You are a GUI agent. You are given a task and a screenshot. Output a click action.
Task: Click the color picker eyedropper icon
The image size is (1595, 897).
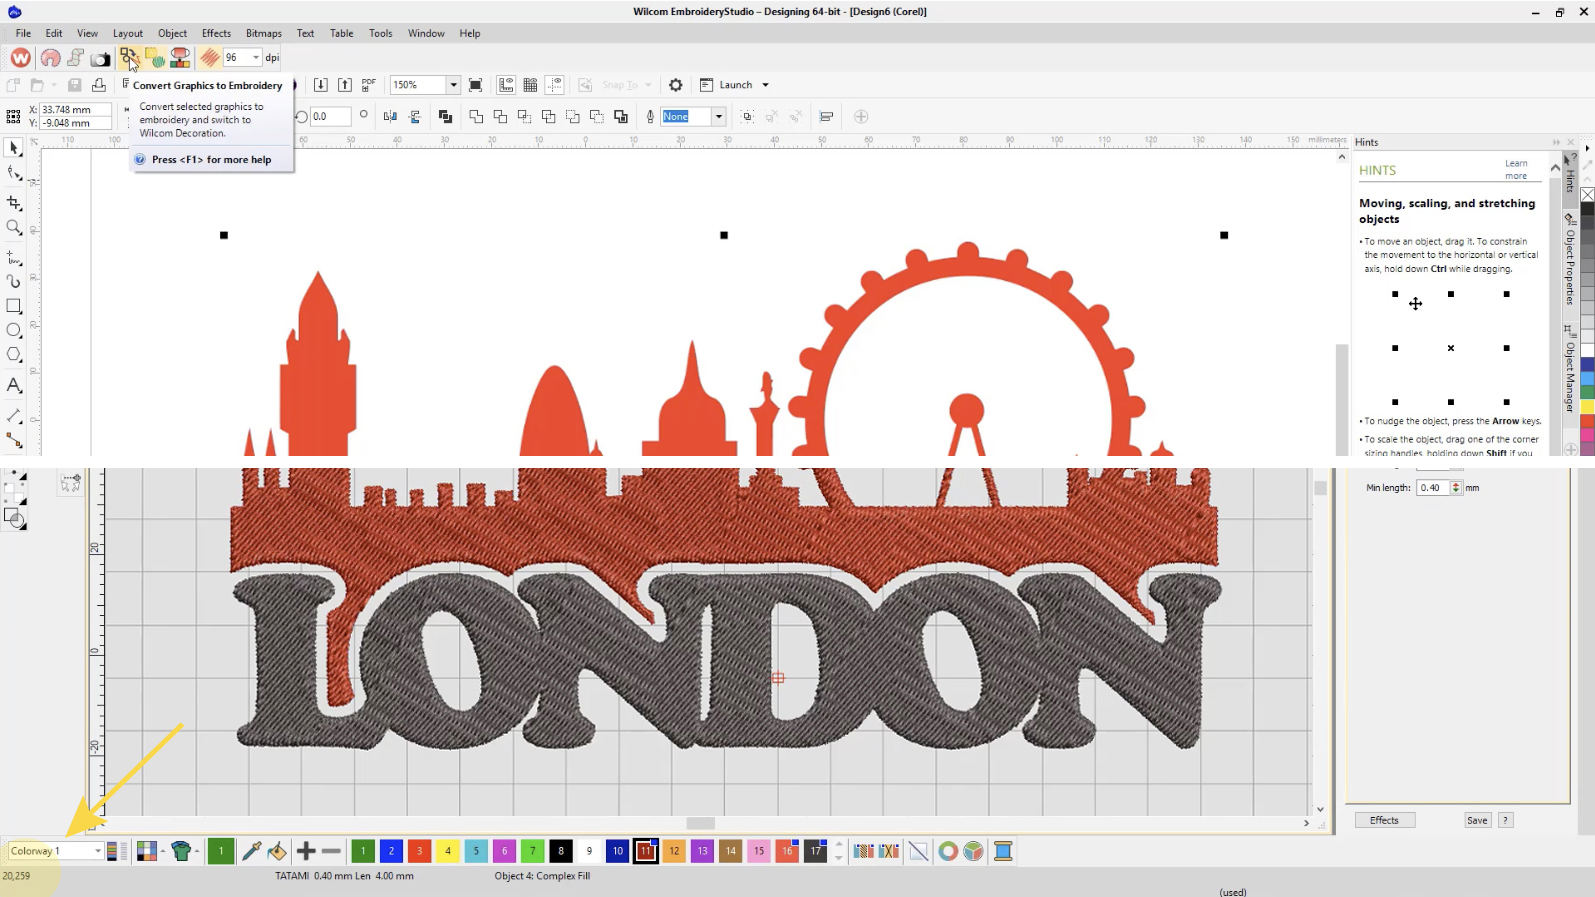click(x=251, y=851)
